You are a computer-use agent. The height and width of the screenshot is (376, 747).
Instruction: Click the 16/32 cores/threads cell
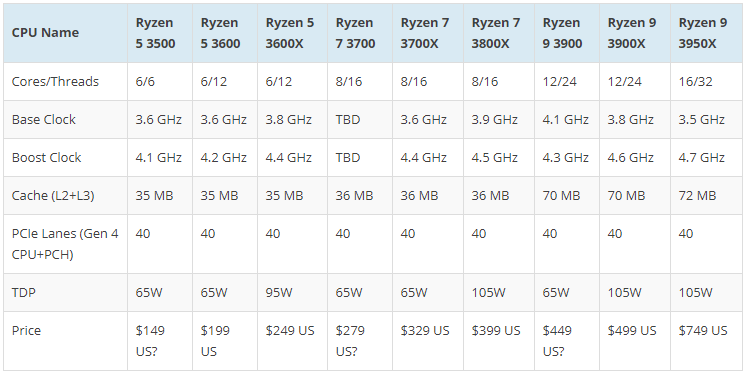click(707, 81)
